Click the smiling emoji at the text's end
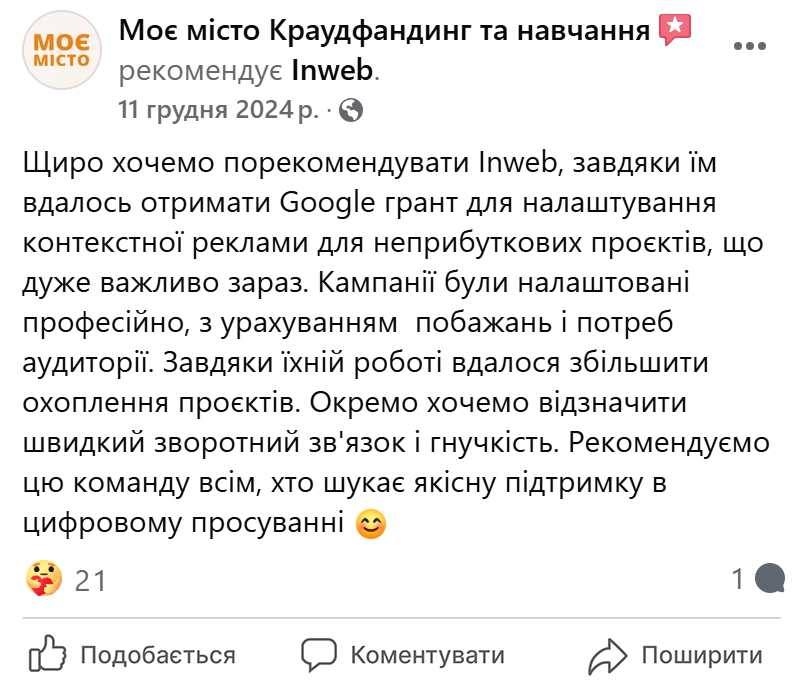Image resolution: width=800 pixels, height=692 pixels. click(369, 520)
